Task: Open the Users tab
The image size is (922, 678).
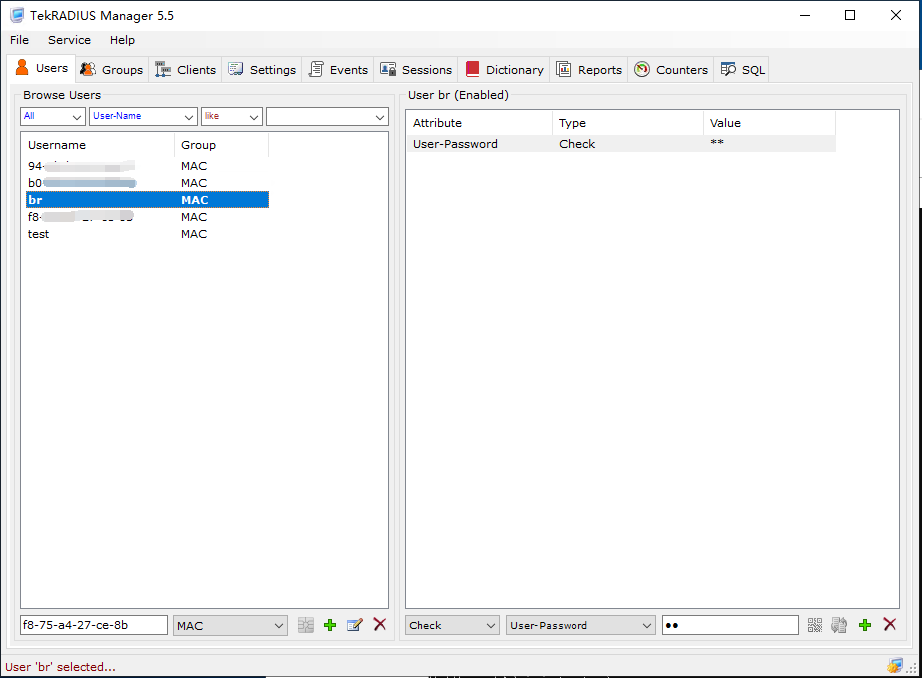Action: coord(42,68)
